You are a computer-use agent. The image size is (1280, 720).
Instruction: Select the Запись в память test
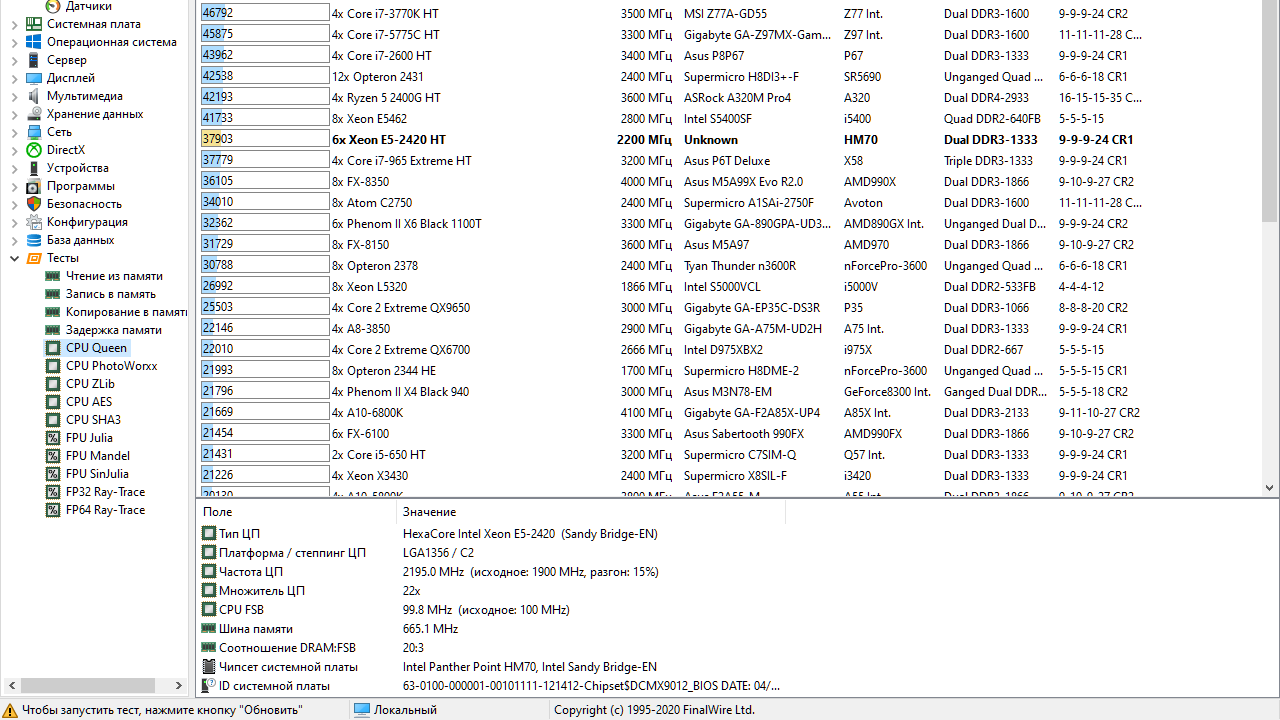110,294
